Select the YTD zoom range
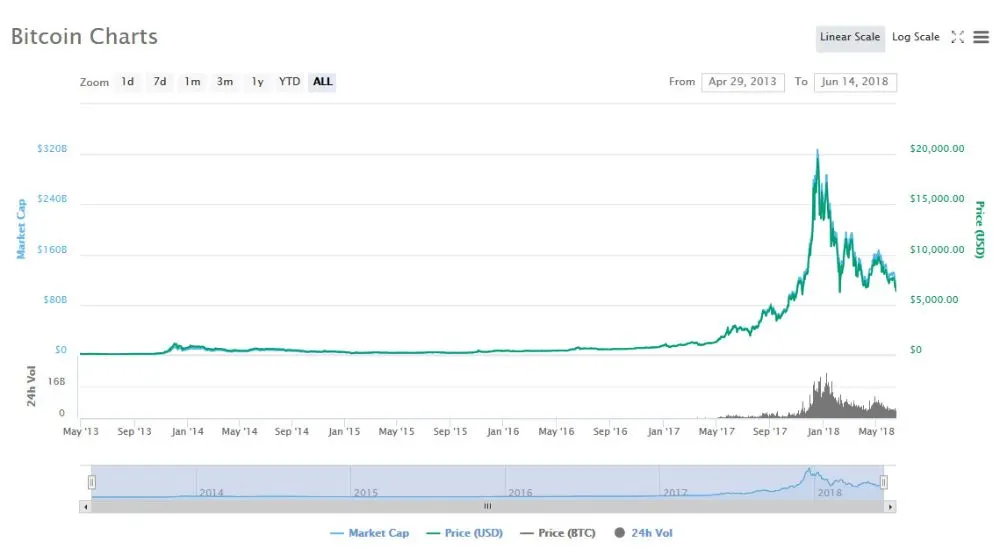The image size is (1000, 549). click(289, 82)
